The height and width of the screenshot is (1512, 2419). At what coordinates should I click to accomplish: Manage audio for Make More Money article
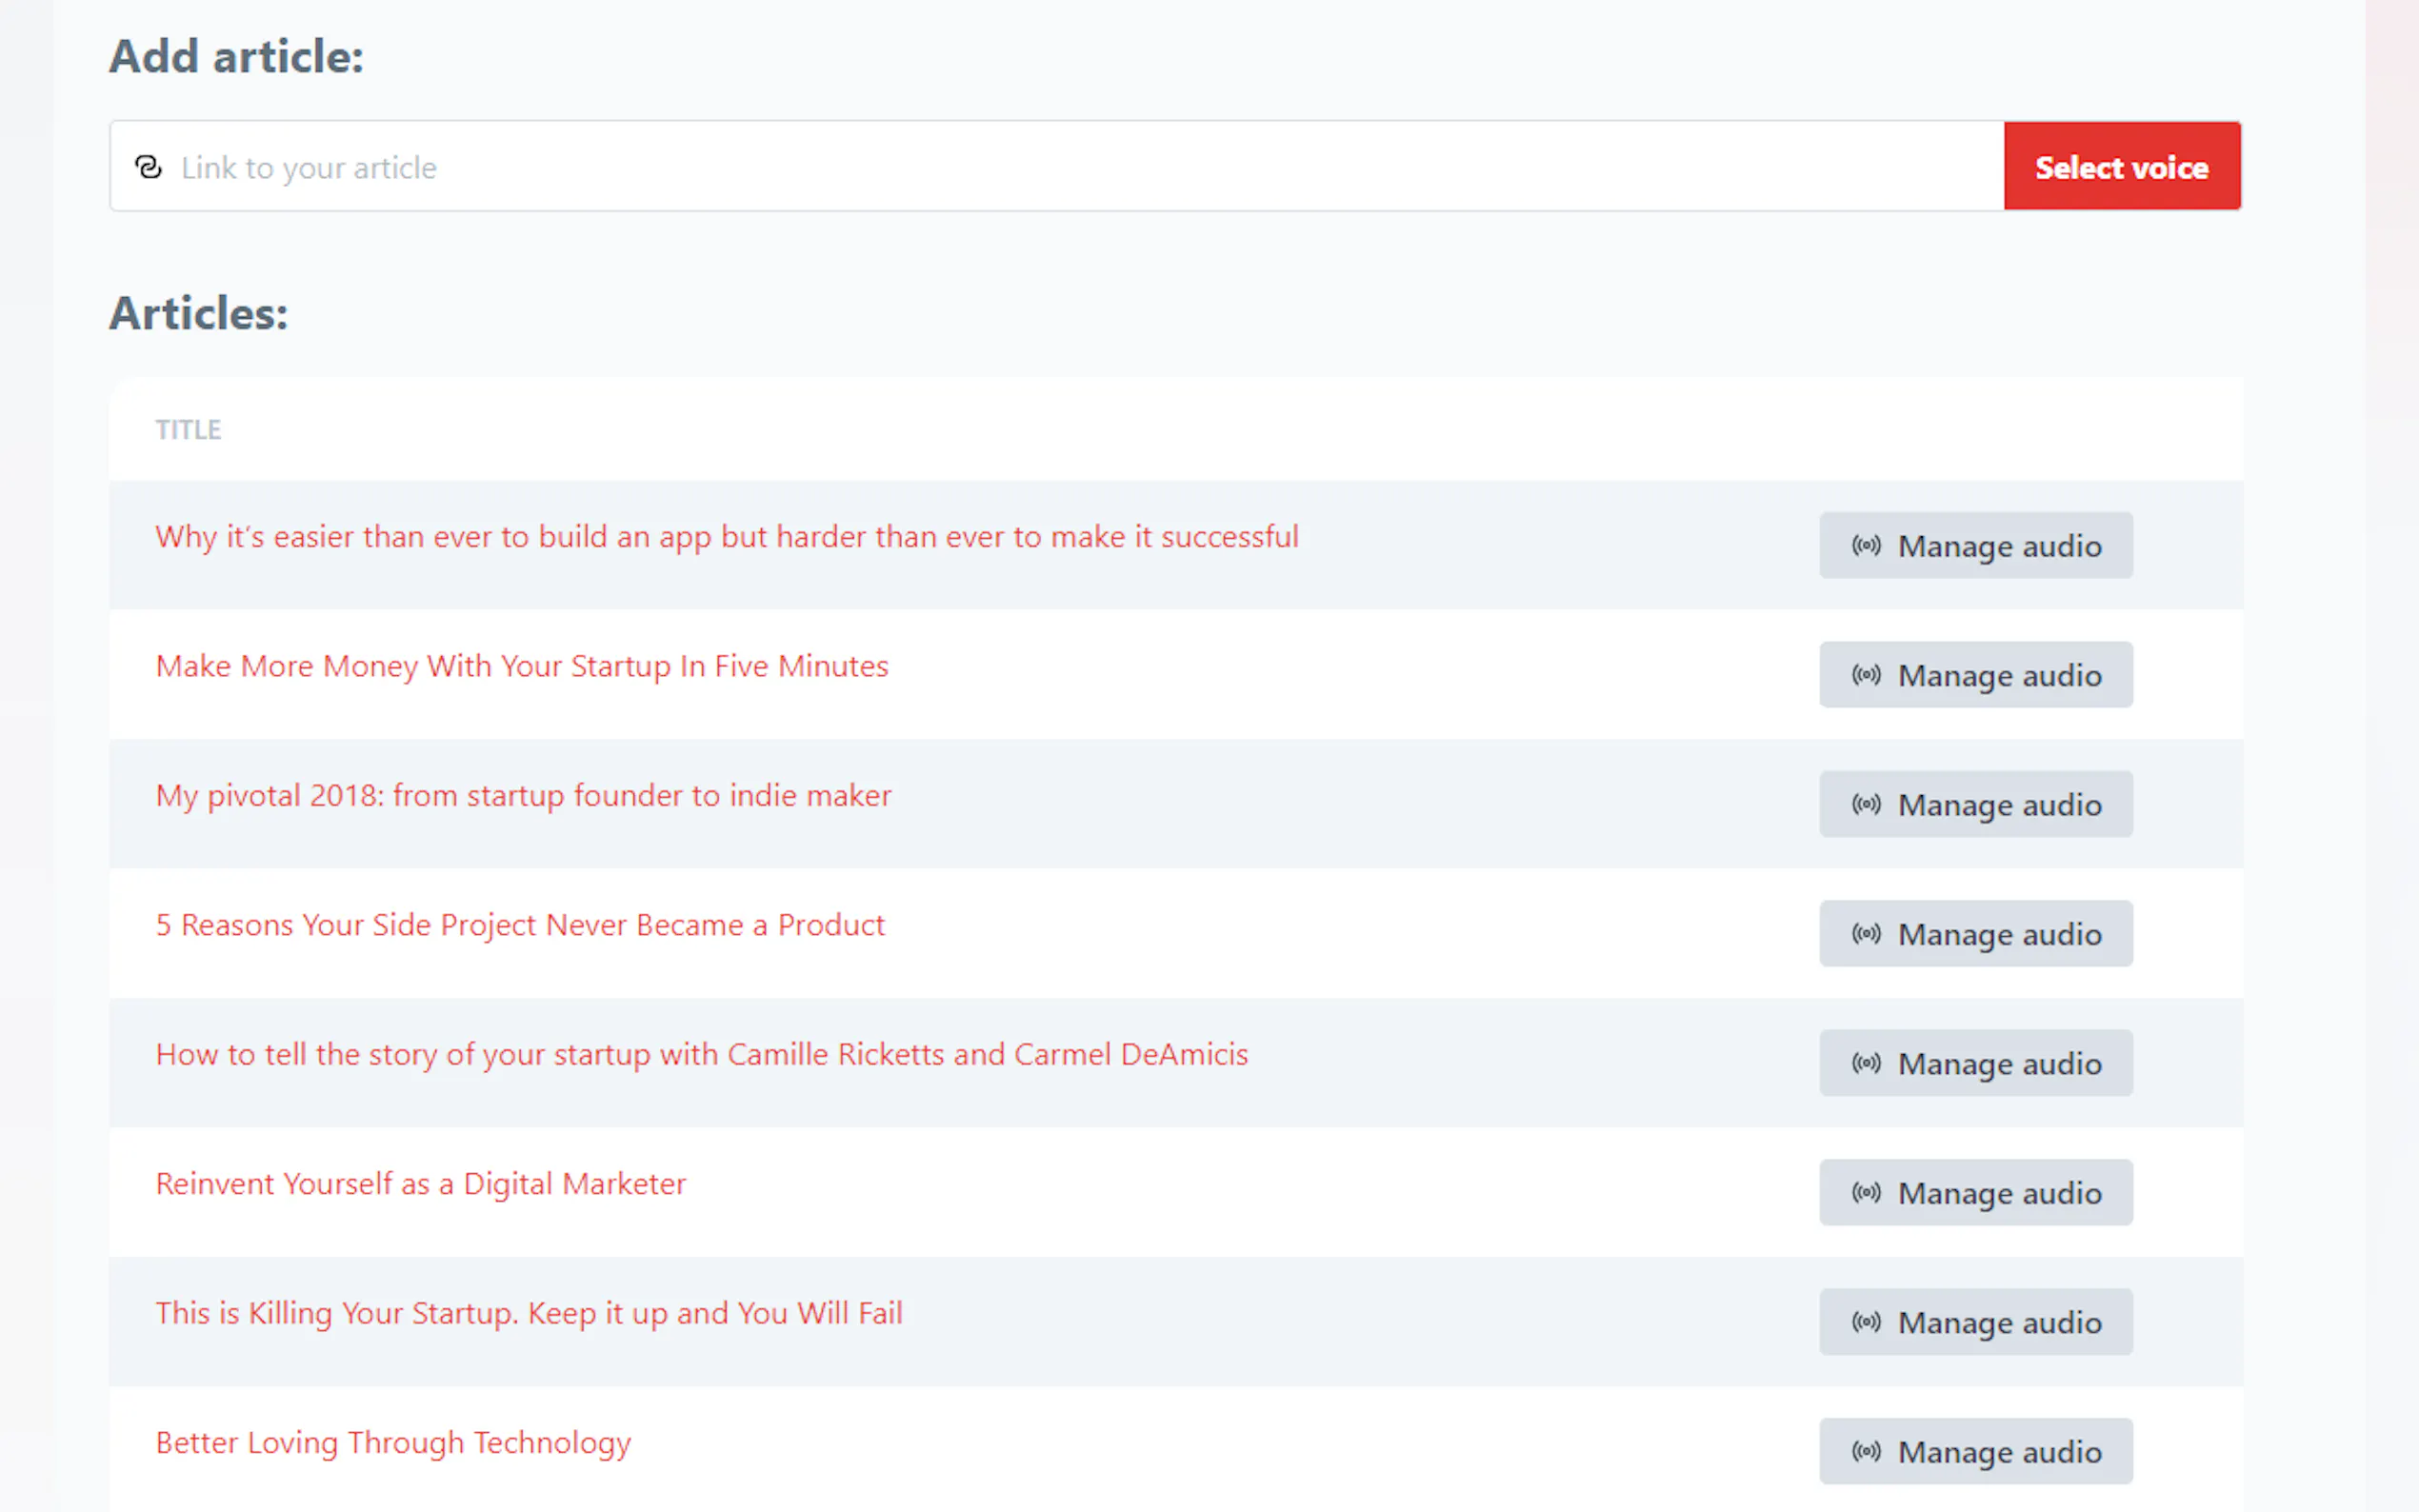click(x=1975, y=675)
